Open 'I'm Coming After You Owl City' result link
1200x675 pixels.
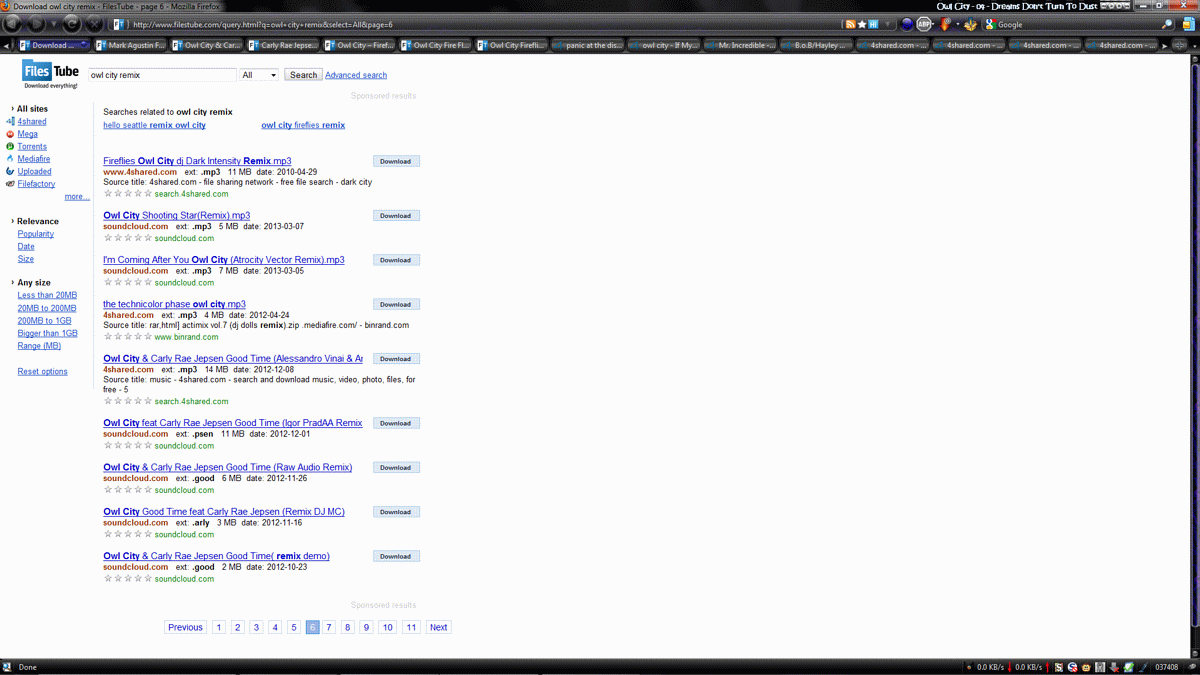tap(224, 260)
